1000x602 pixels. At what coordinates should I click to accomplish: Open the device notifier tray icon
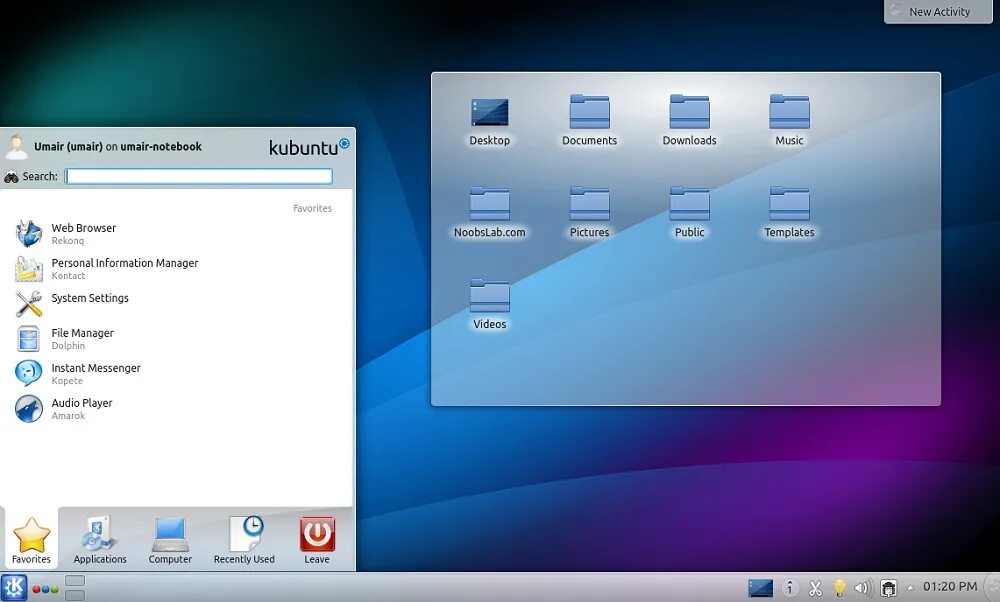click(x=888, y=588)
